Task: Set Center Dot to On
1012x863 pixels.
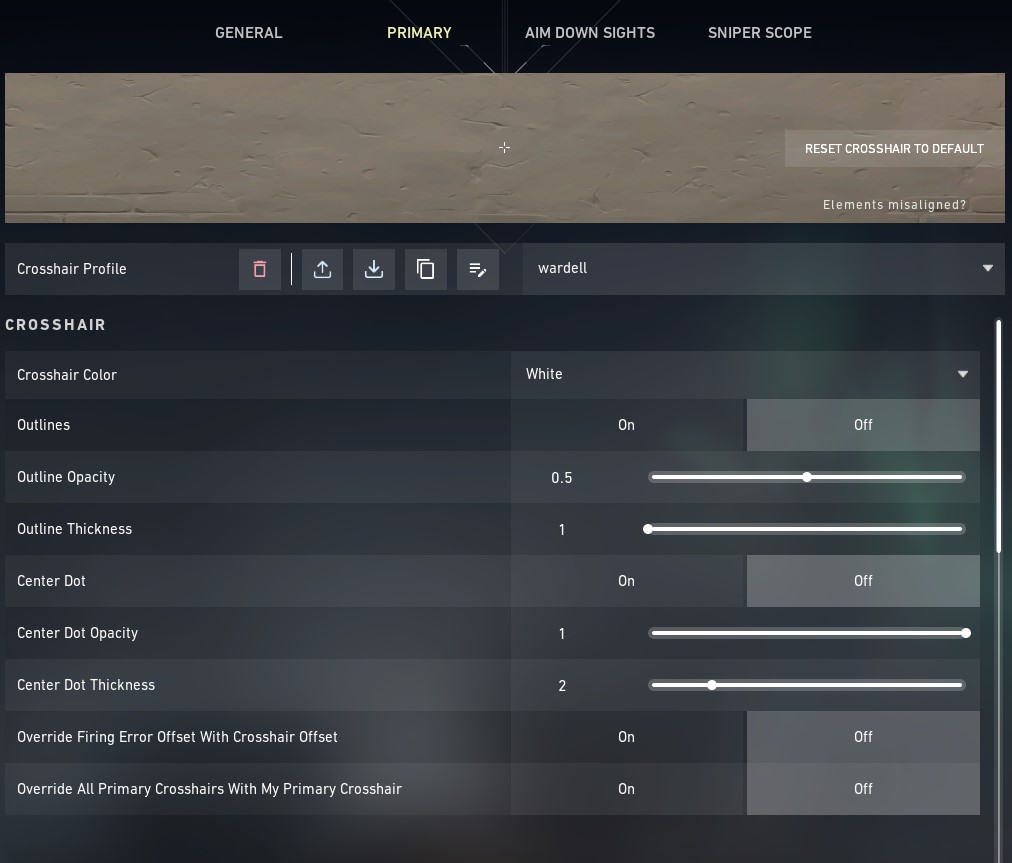Action: pyautogui.click(x=628, y=581)
